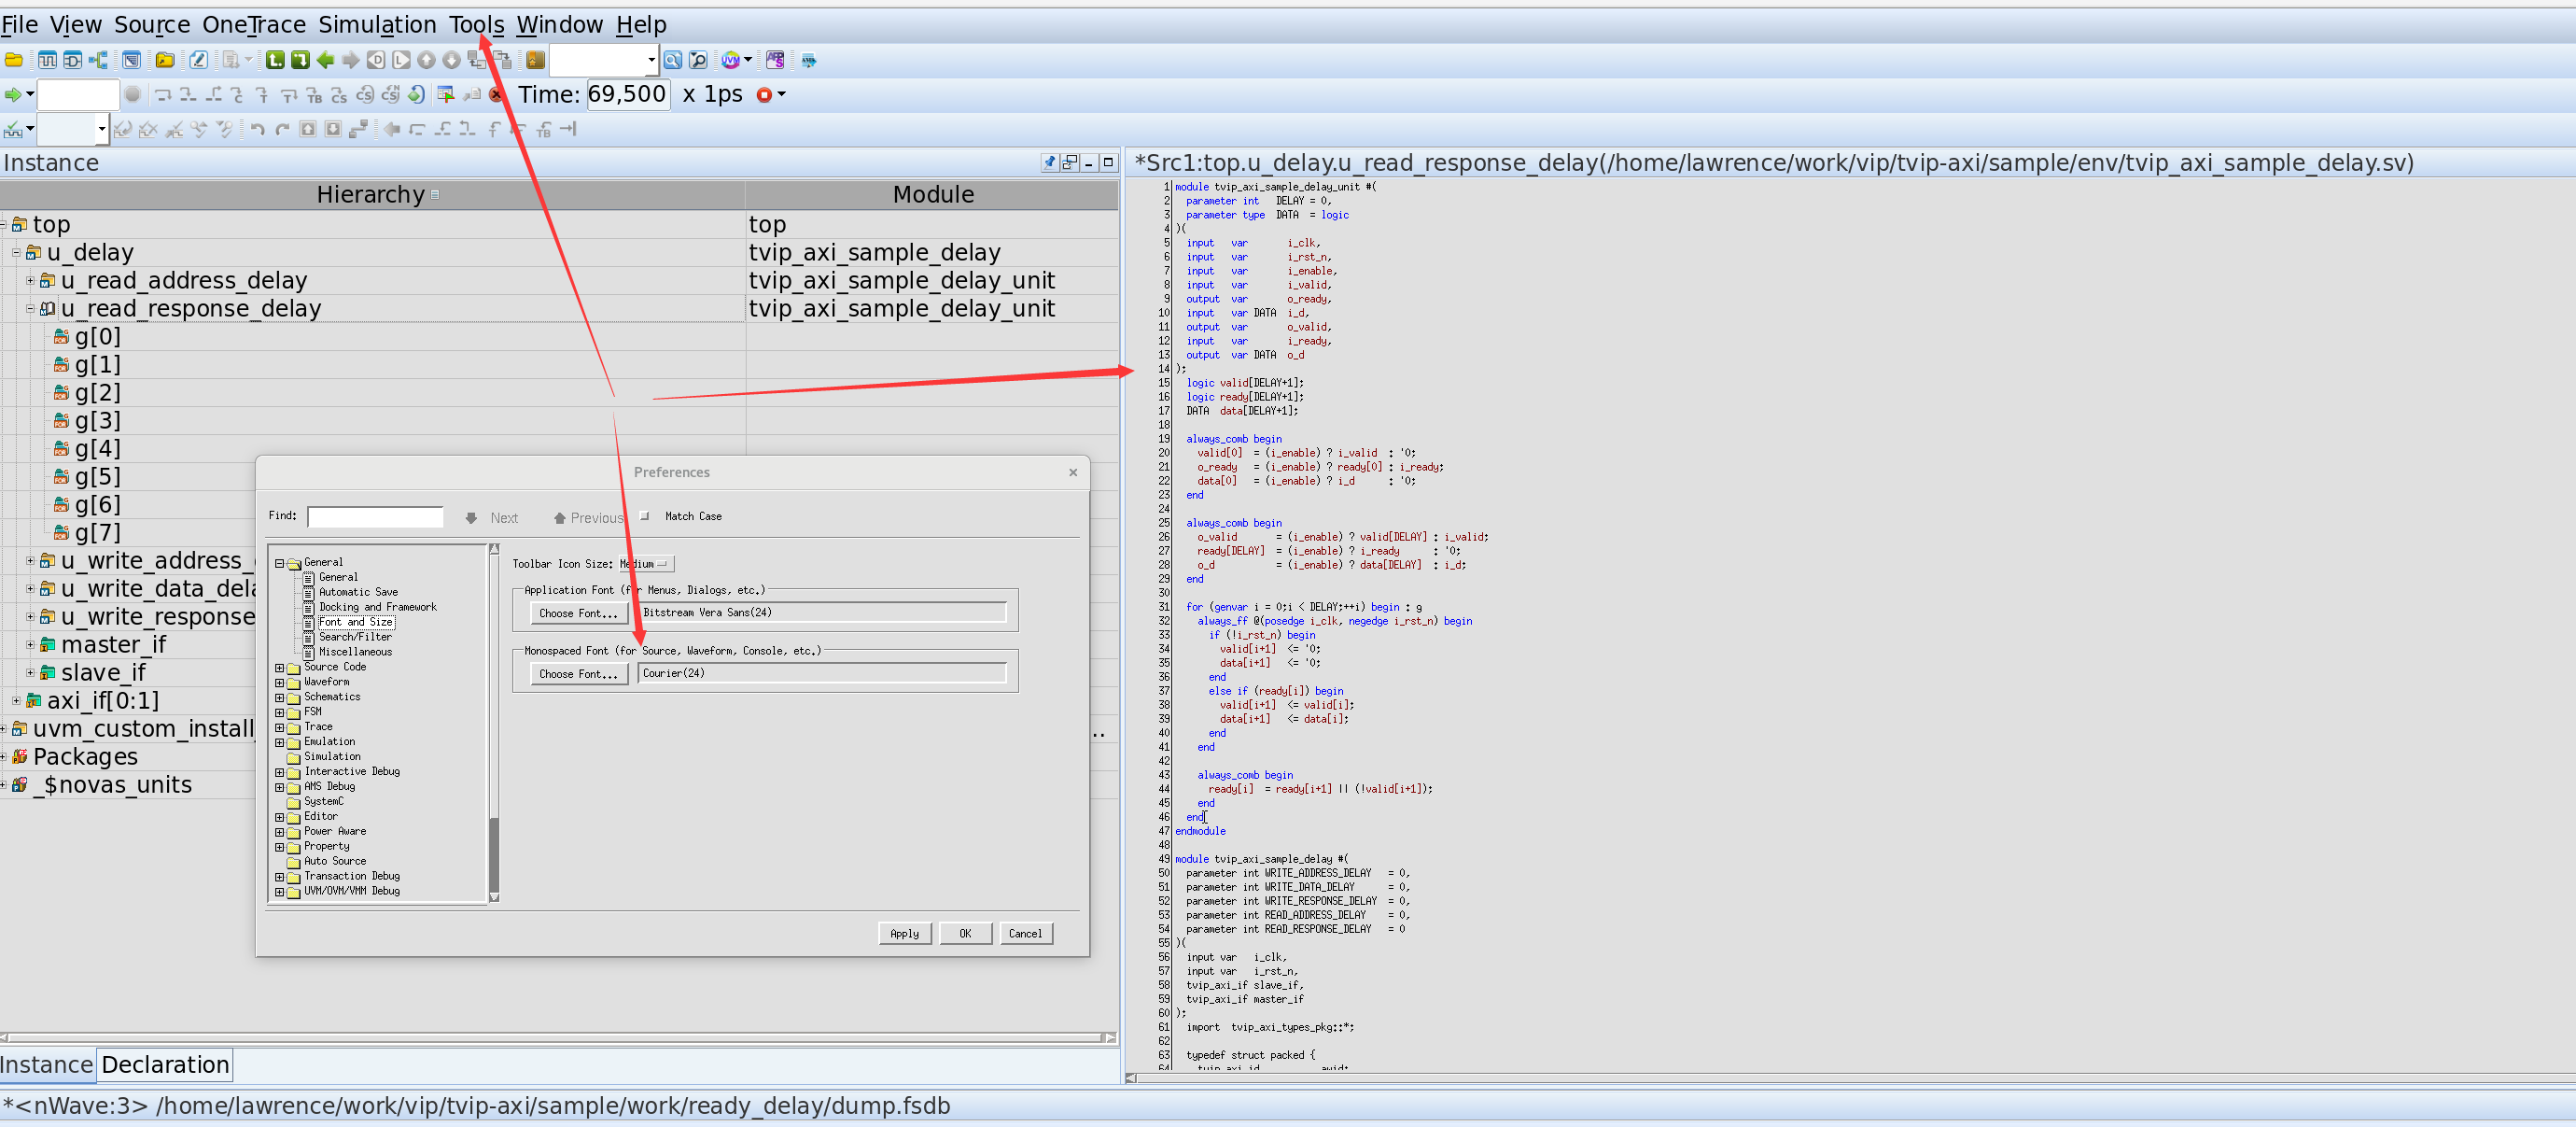Select Docking and Framework preferences page
Screen dimensions: 2576x1127
click(x=378, y=607)
